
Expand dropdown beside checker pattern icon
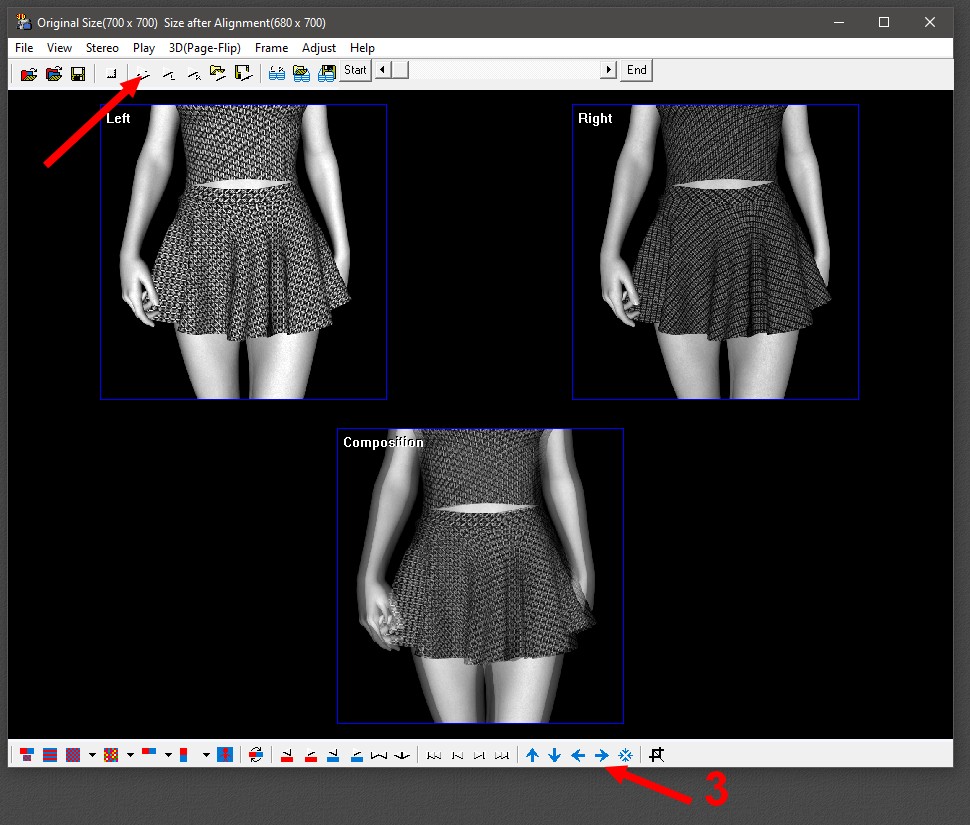pyautogui.click(x=92, y=754)
